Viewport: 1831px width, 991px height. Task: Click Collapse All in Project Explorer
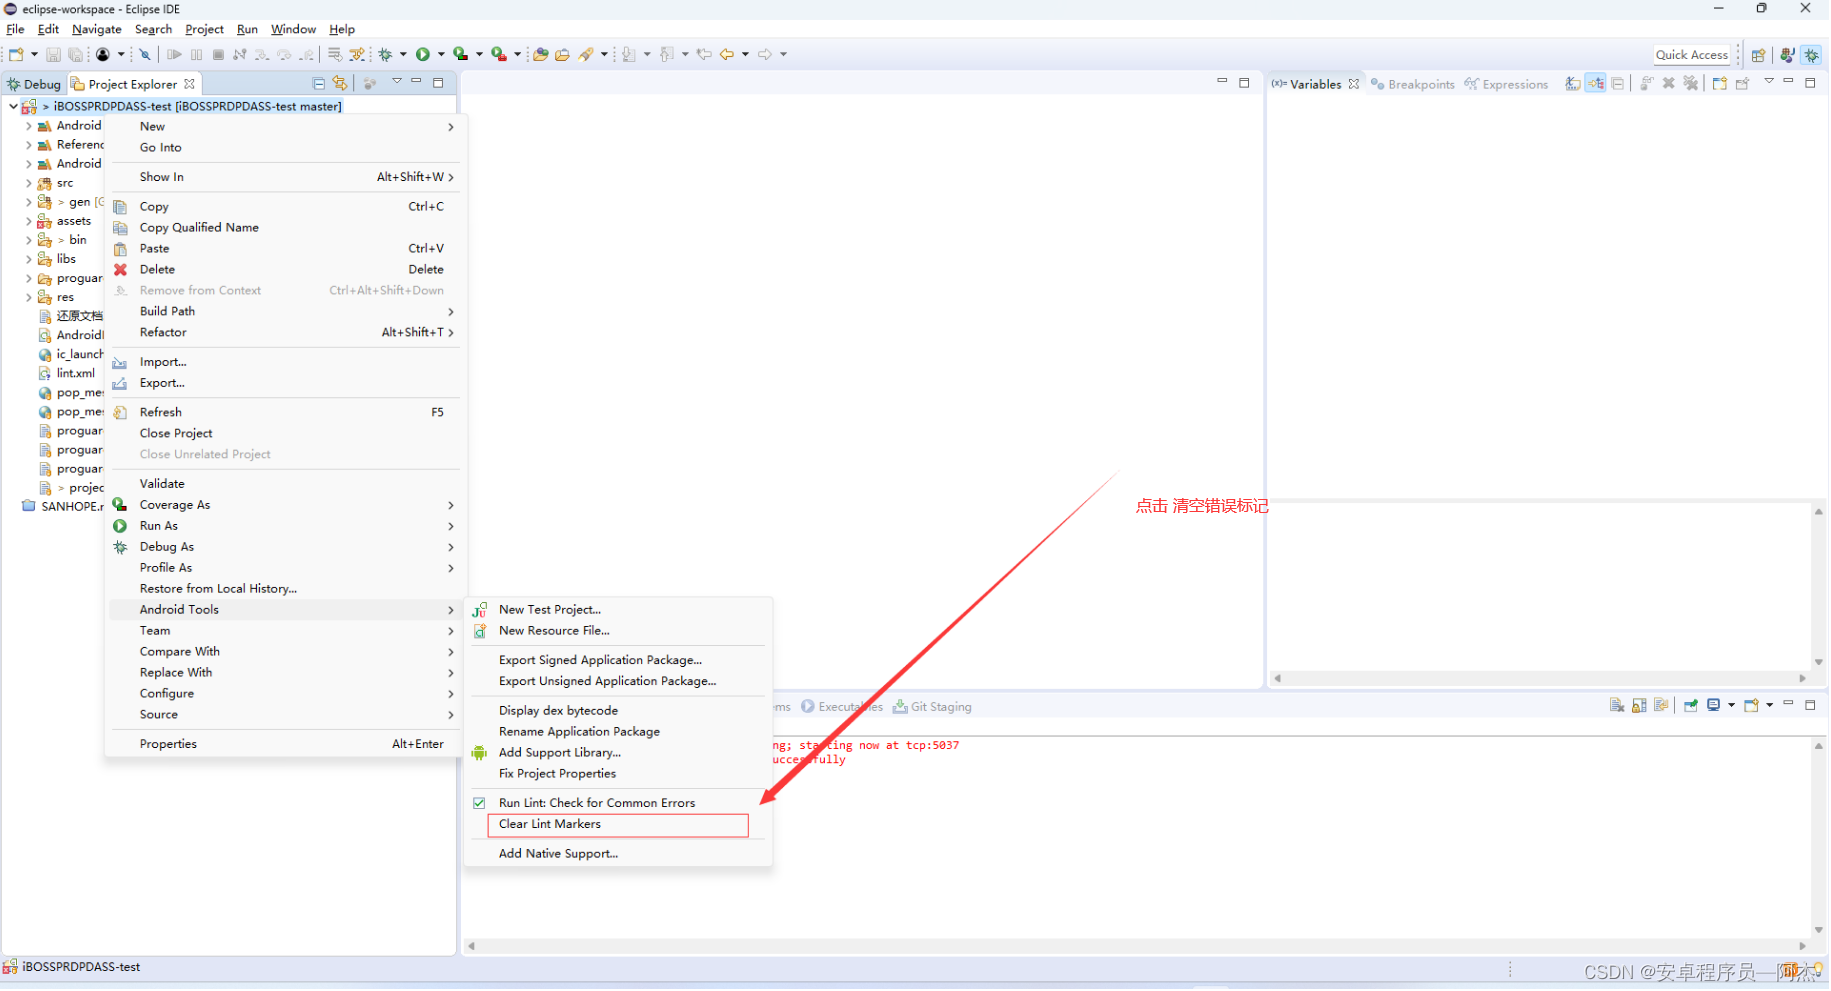[x=319, y=84]
